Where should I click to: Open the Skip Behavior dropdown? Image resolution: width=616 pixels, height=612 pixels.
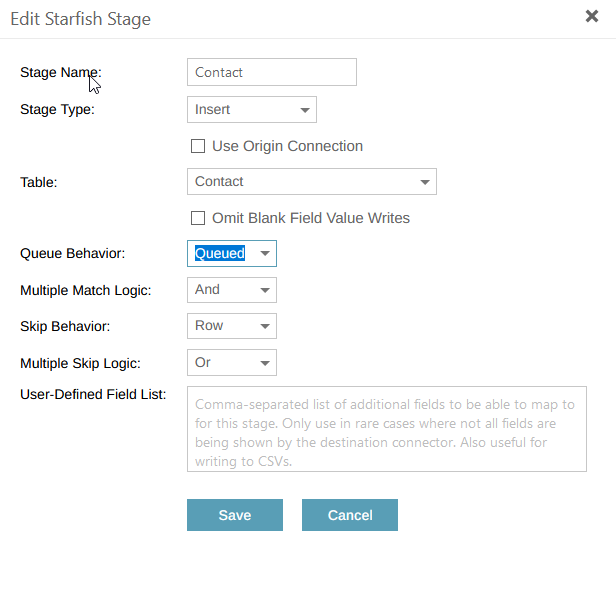click(231, 326)
